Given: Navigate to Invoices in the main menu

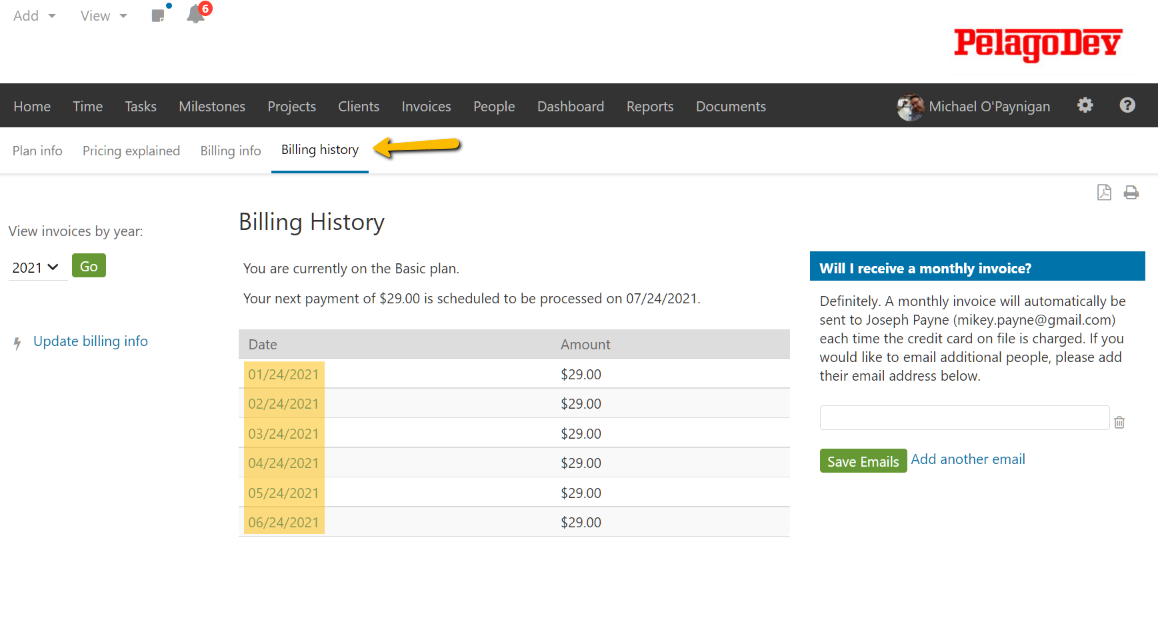Looking at the screenshot, I should click(x=426, y=105).
